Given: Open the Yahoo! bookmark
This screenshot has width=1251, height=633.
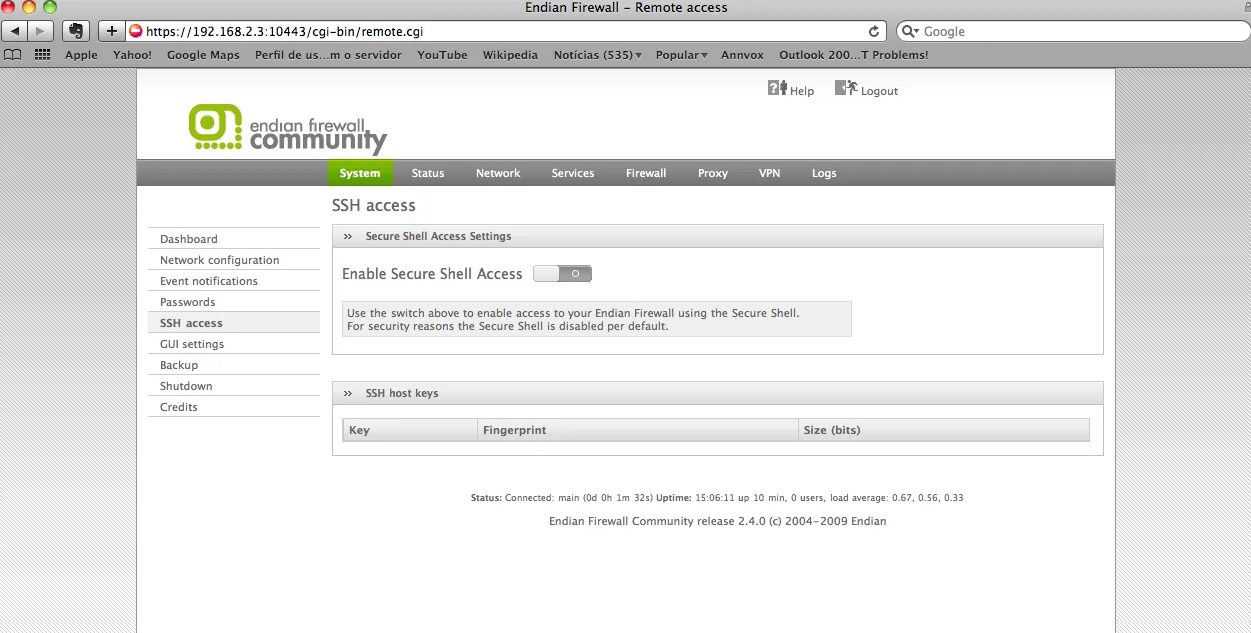Looking at the screenshot, I should coord(132,55).
